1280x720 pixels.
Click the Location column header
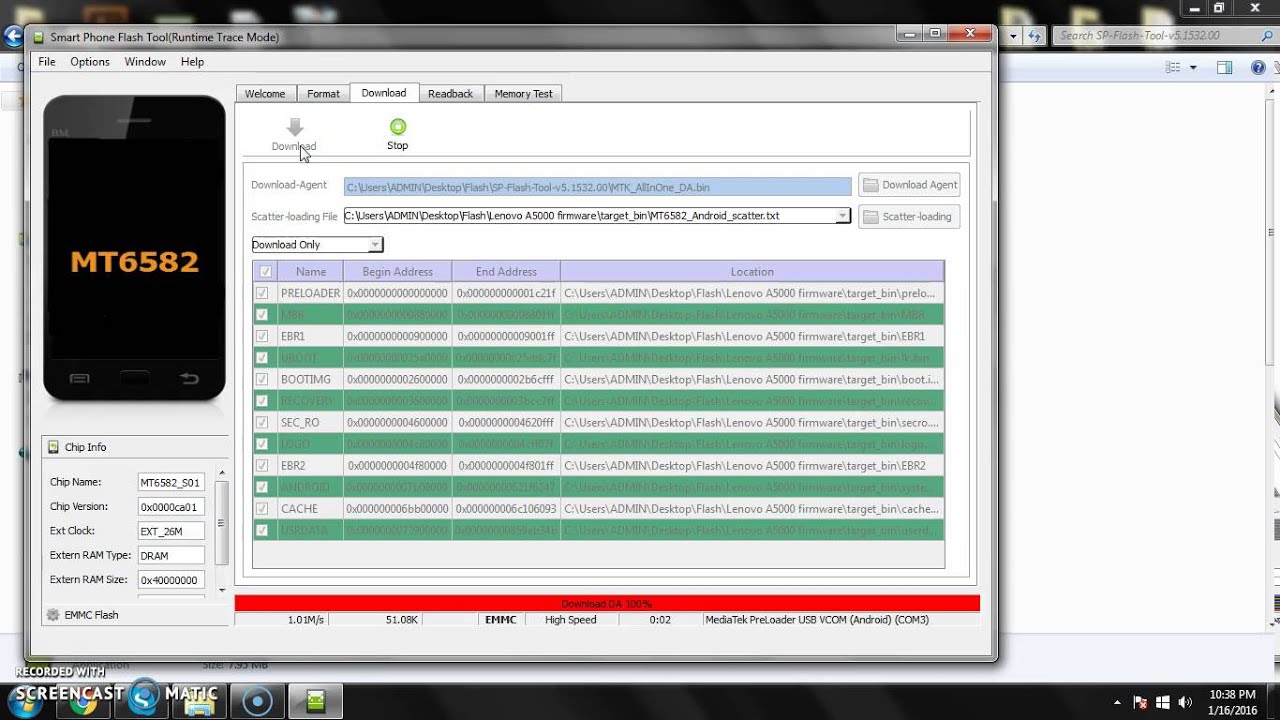[x=752, y=271]
